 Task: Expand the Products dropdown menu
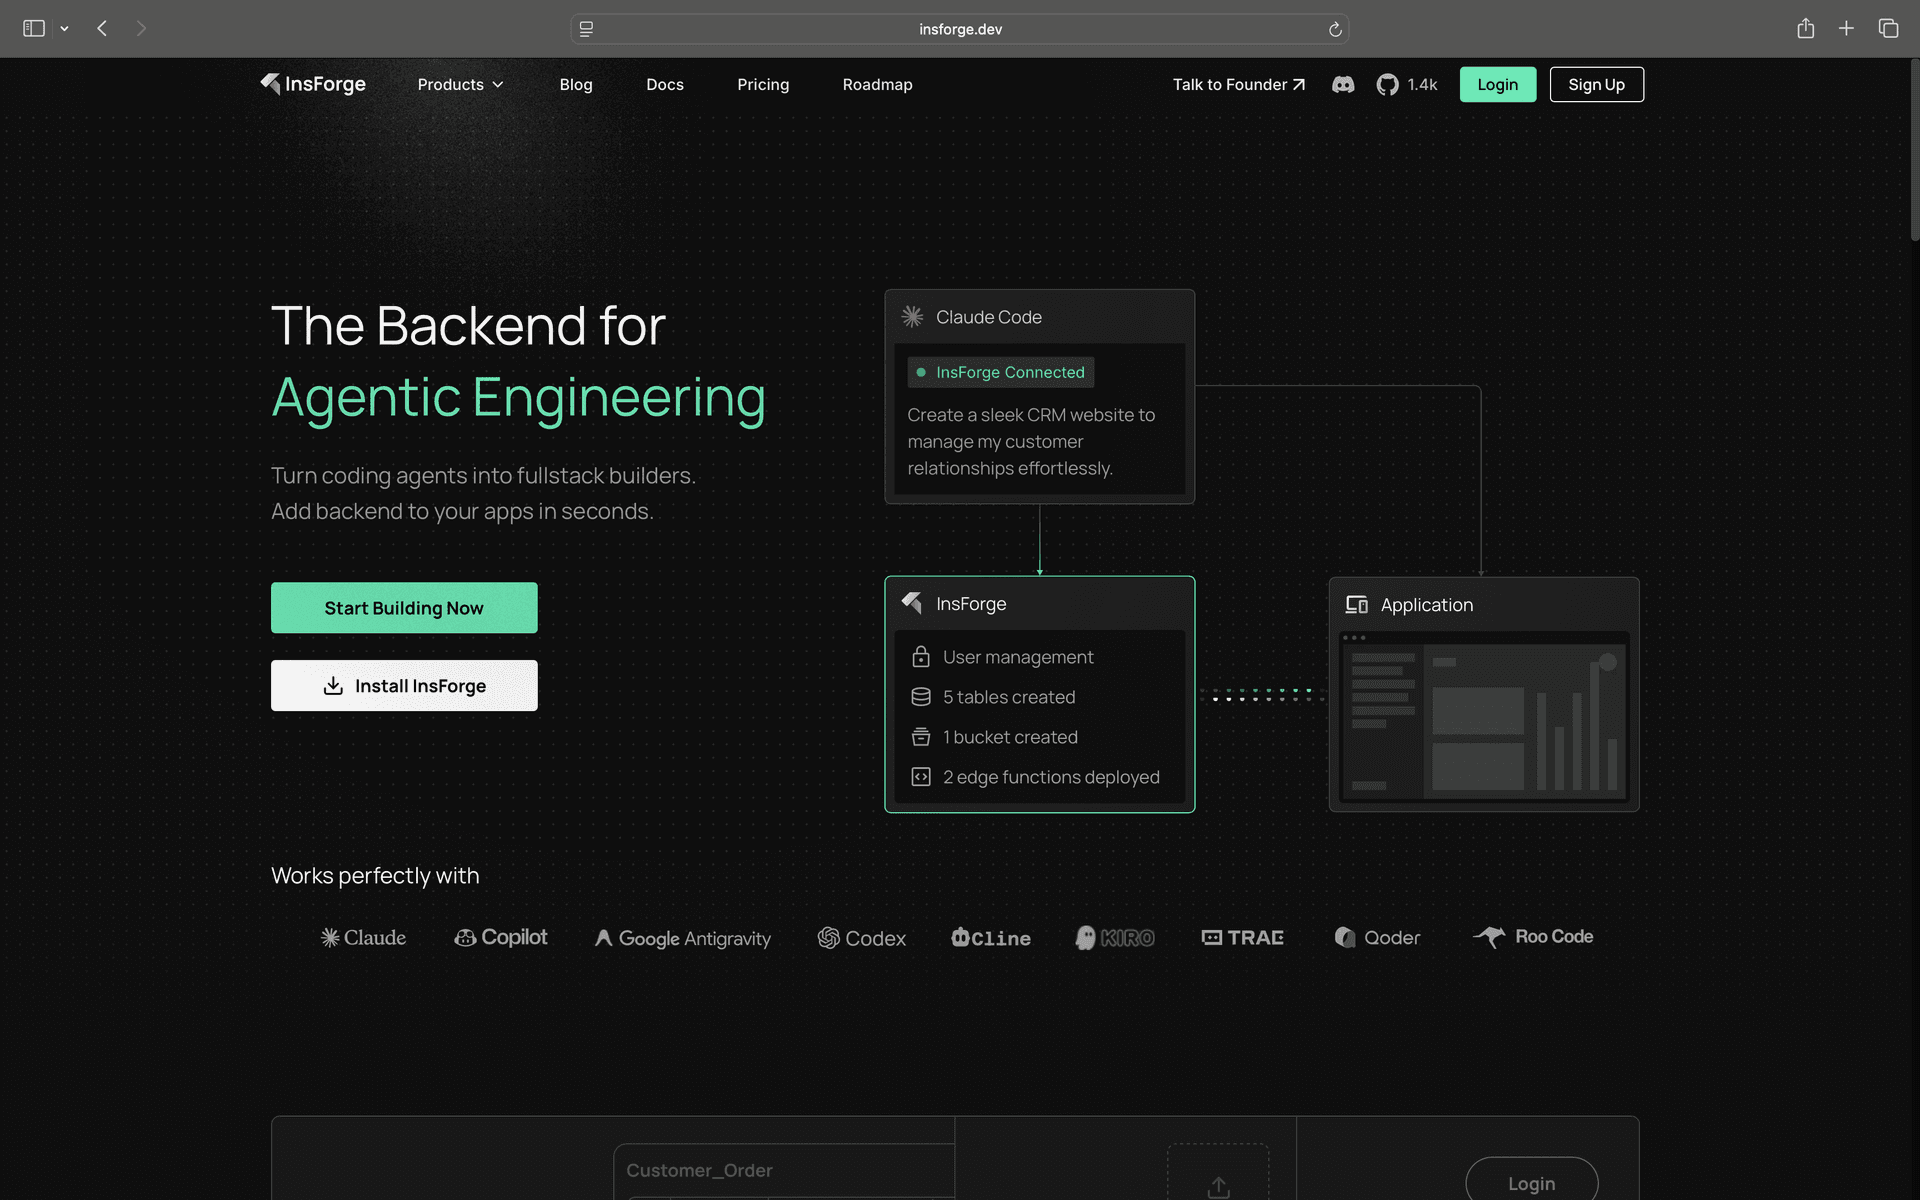[460, 85]
